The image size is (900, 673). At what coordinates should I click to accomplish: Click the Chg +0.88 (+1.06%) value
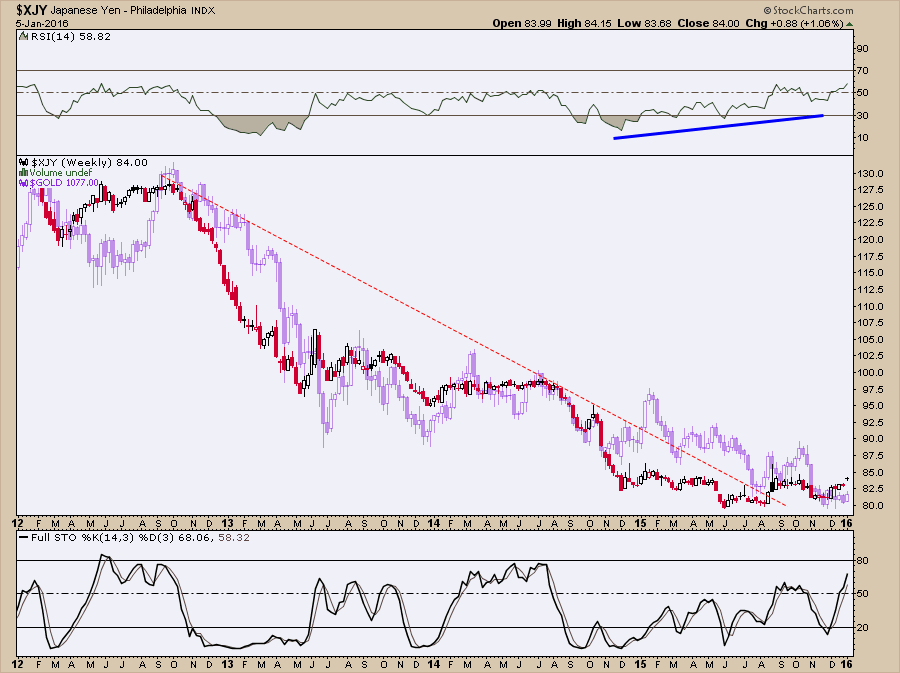pyautogui.click(x=794, y=24)
